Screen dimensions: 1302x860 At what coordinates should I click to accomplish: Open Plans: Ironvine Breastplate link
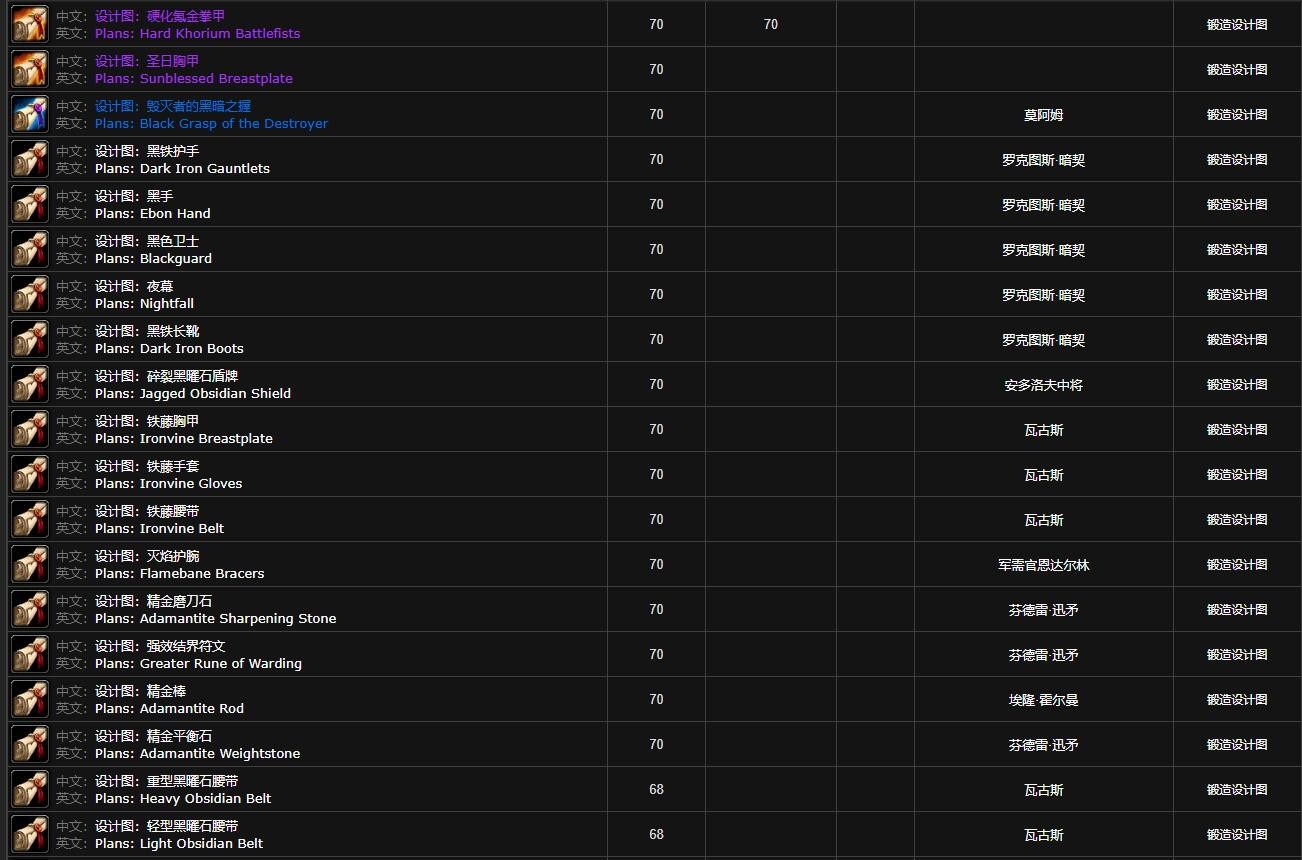(183, 438)
